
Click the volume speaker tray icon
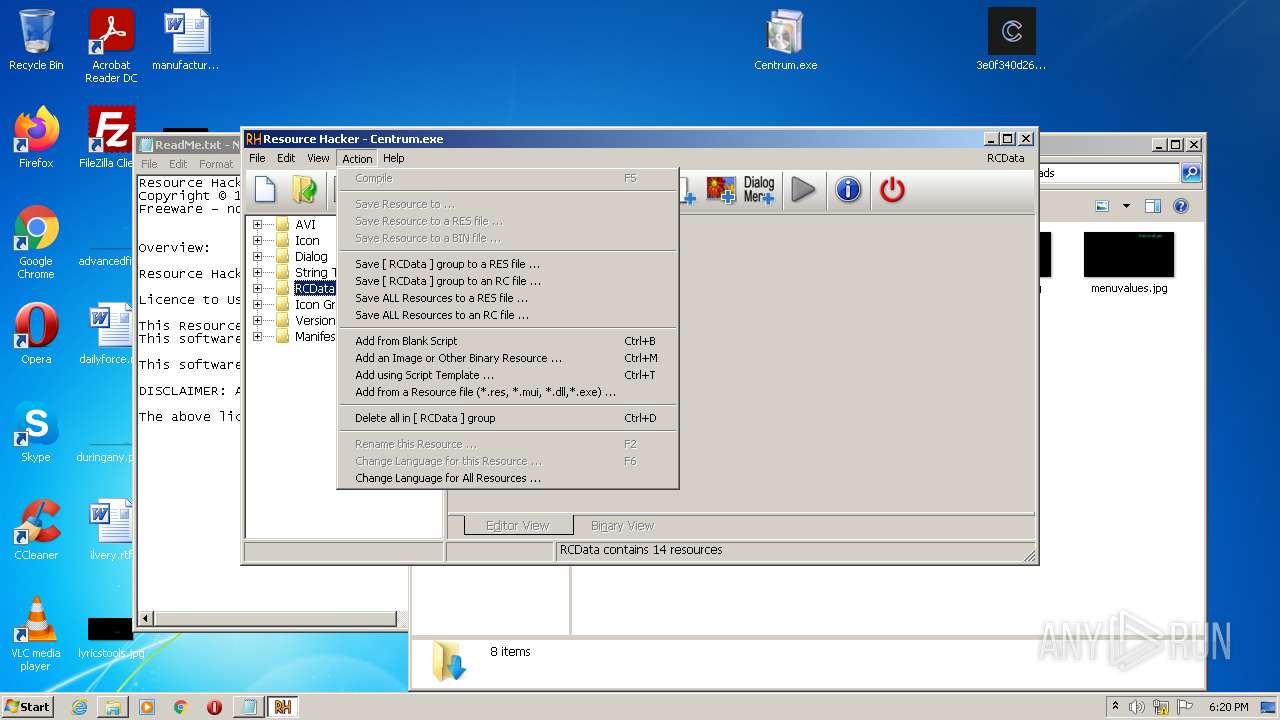pyautogui.click(x=1137, y=707)
